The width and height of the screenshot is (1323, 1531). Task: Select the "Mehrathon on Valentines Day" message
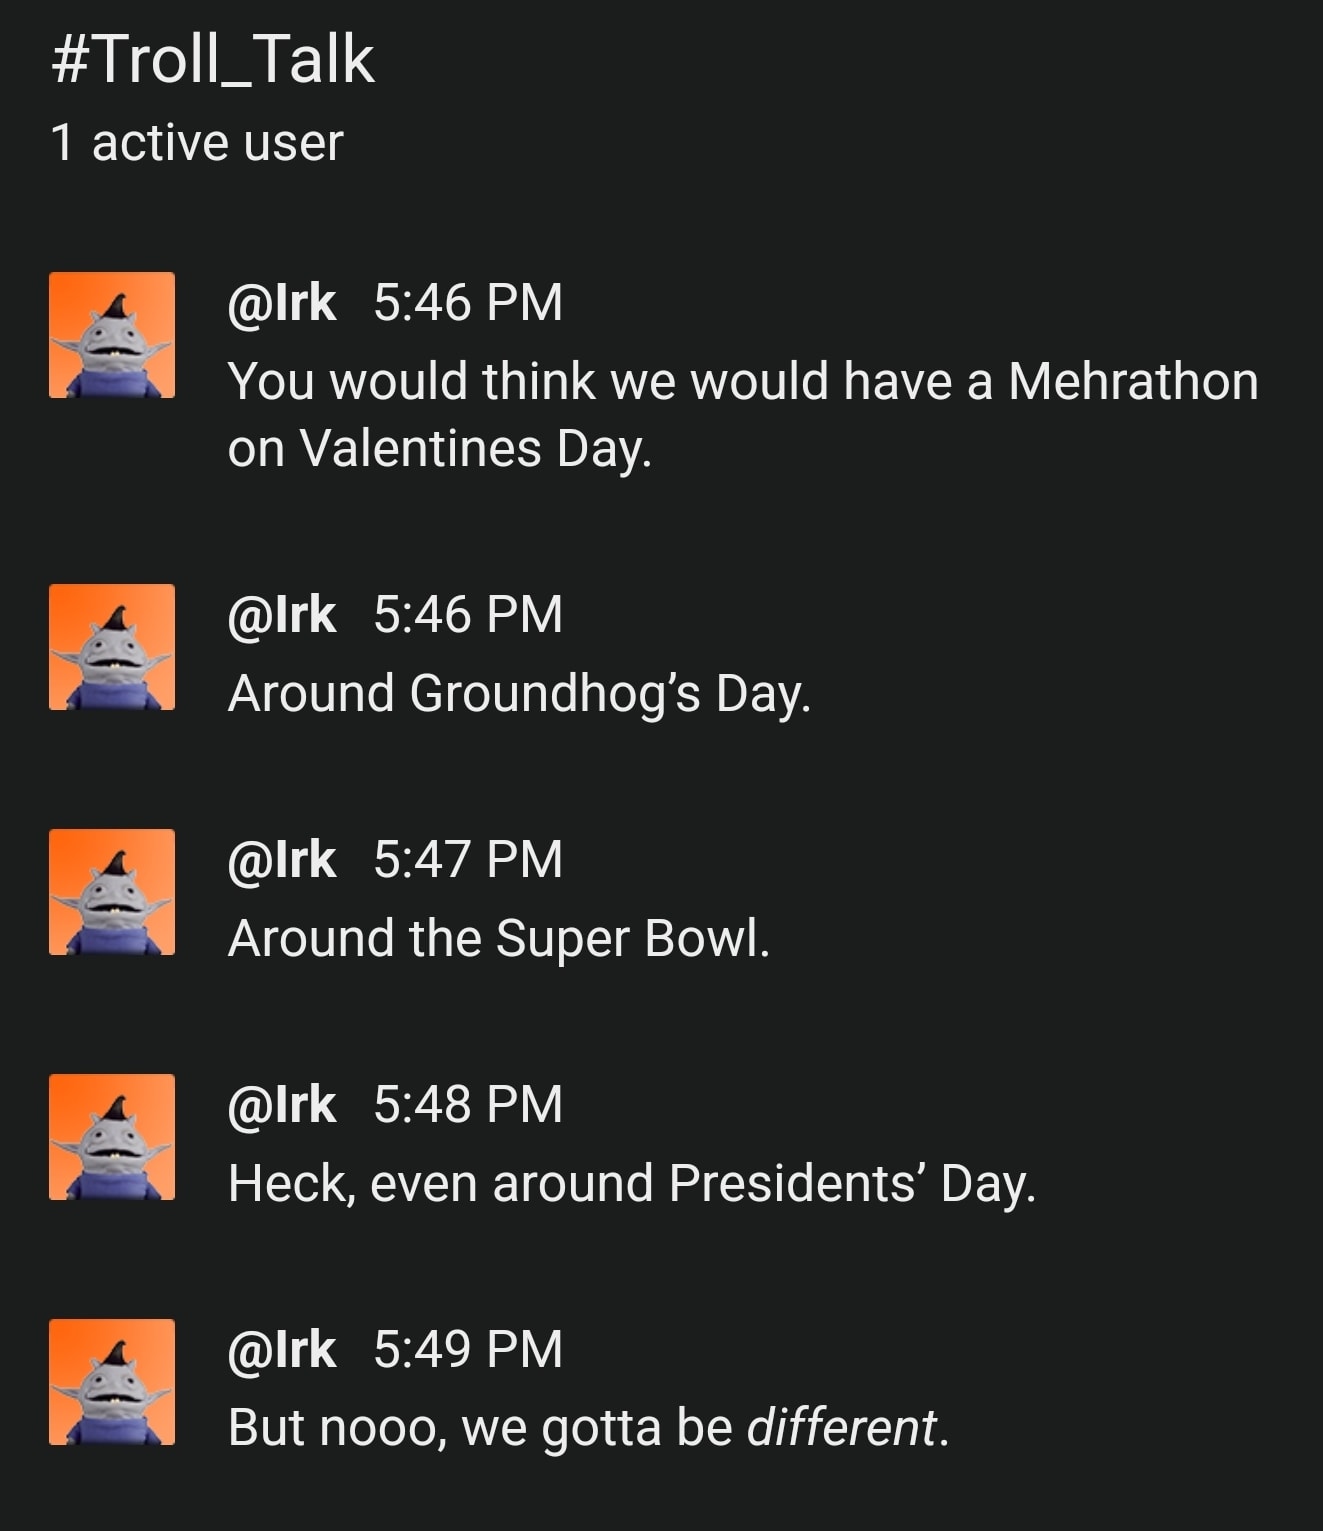[x=740, y=414]
